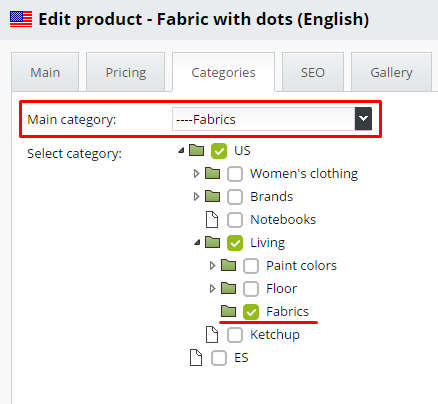The image size is (438, 404).
Task: Select the Floor category label
Action: pyautogui.click(x=281, y=289)
